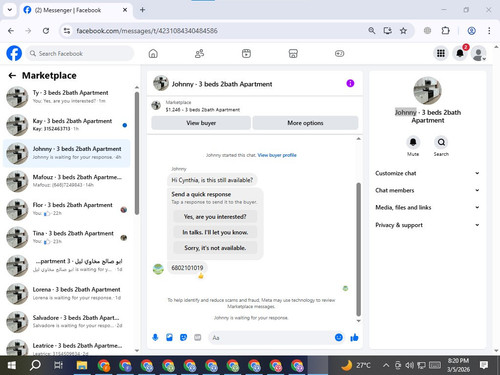Click the Aa message input box
The image size is (500, 375).
click(271, 338)
